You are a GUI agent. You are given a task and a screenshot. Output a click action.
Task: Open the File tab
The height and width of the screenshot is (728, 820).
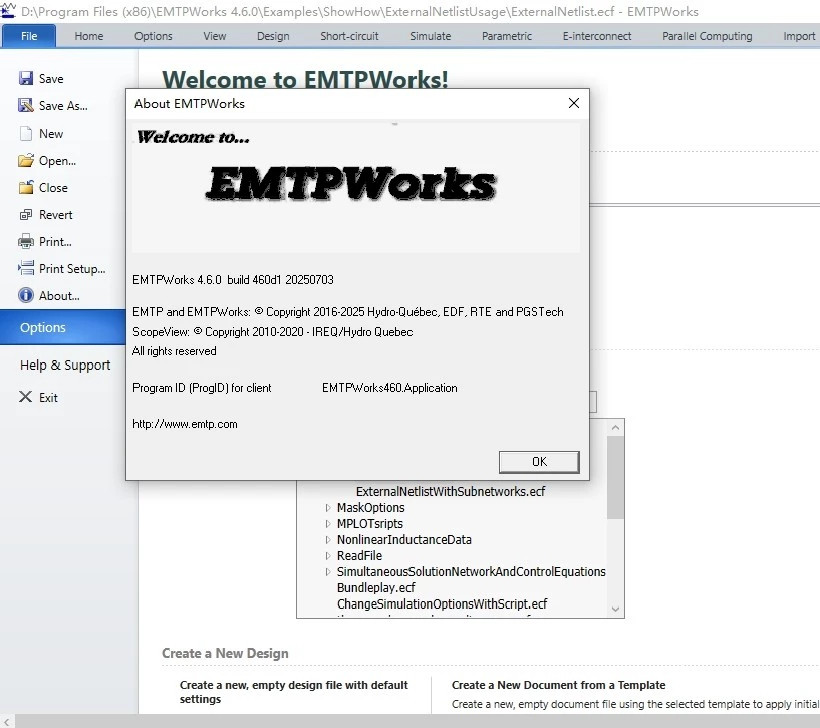point(29,36)
